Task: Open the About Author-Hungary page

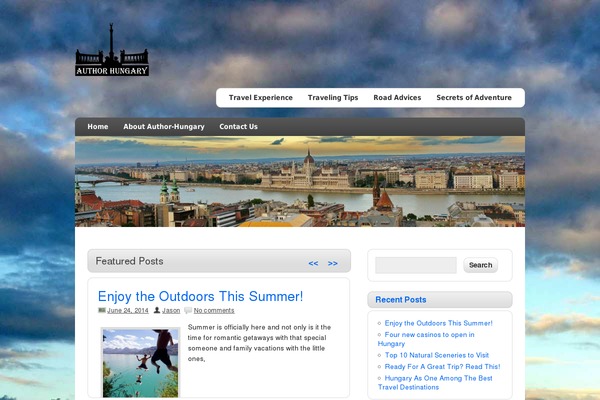Action: (164, 127)
